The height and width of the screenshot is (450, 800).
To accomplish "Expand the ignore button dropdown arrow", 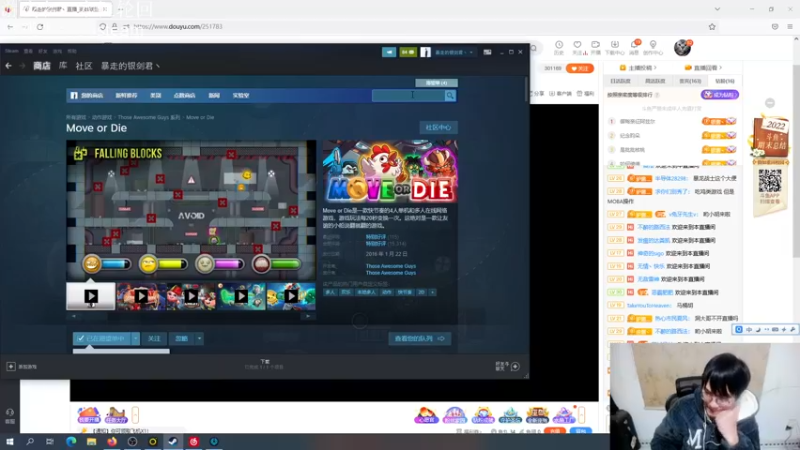I will (x=199, y=338).
